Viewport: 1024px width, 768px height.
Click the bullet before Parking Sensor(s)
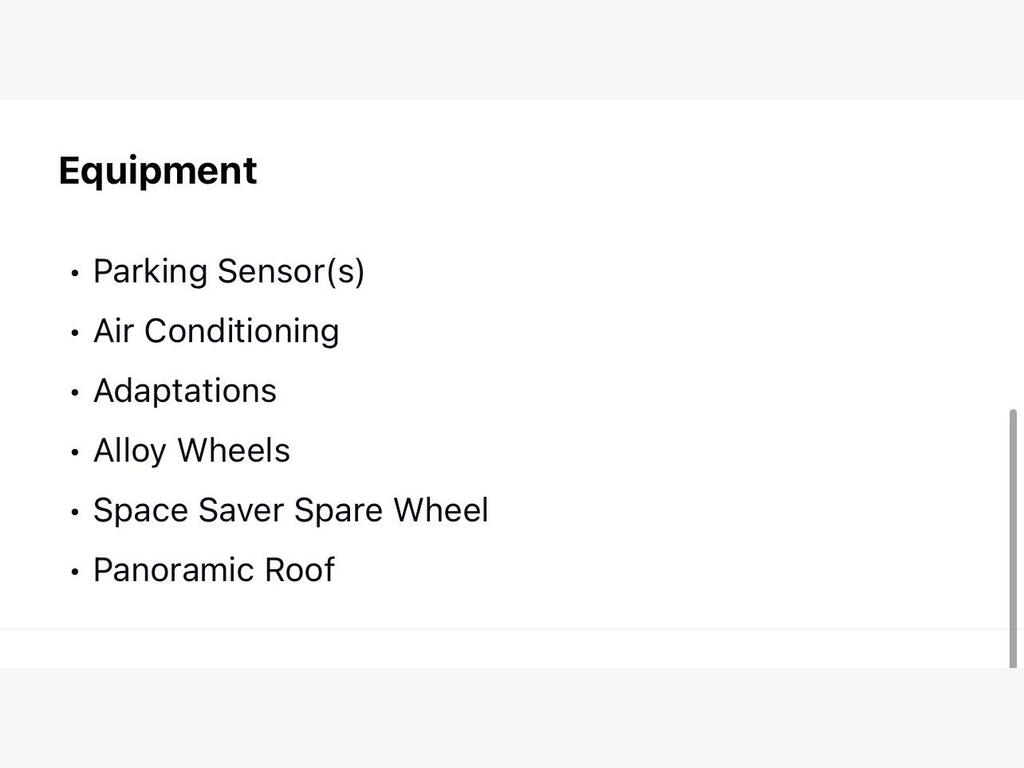74,273
